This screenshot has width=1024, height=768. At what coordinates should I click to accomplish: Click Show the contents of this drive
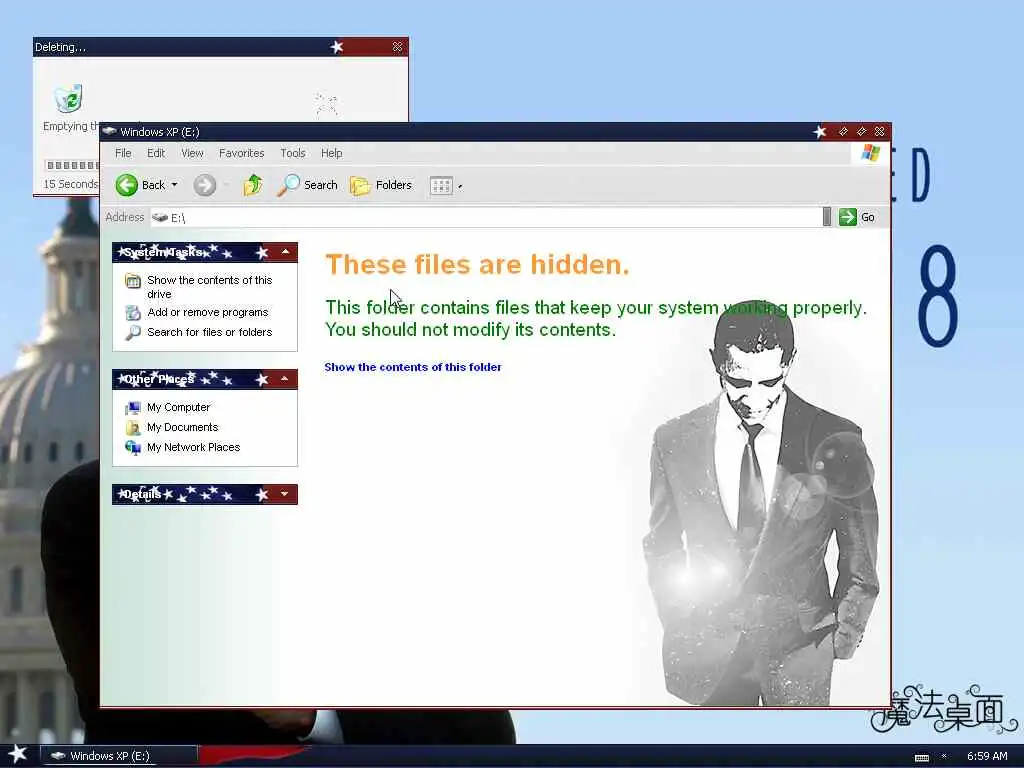(x=210, y=287)
